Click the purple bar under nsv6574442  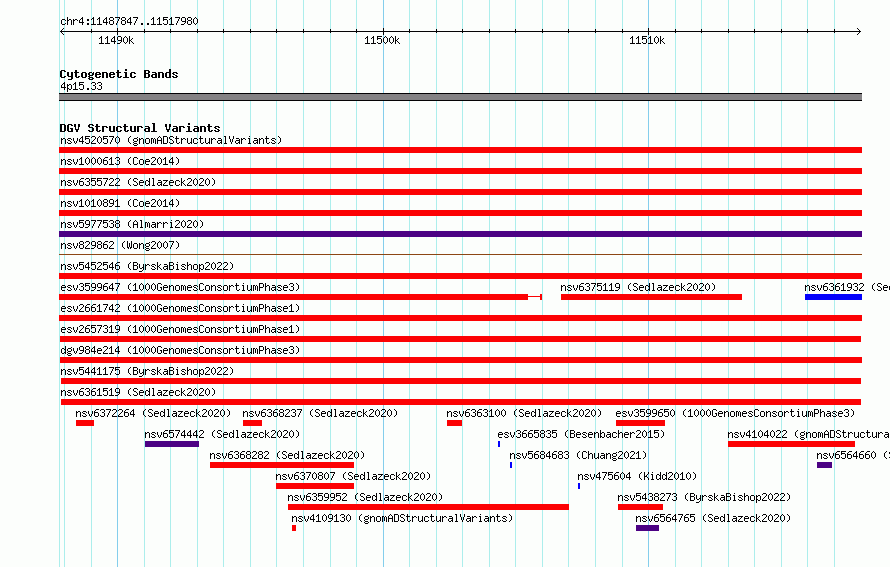click(171, 444)
